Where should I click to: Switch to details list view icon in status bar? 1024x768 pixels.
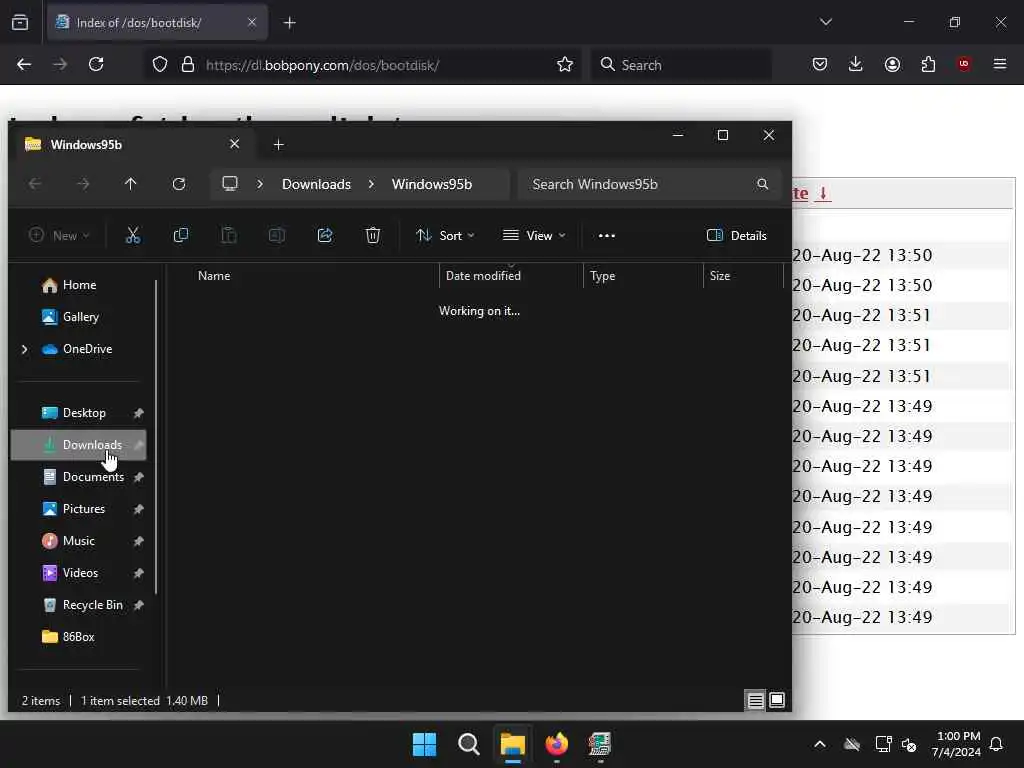tap(756, 701)
